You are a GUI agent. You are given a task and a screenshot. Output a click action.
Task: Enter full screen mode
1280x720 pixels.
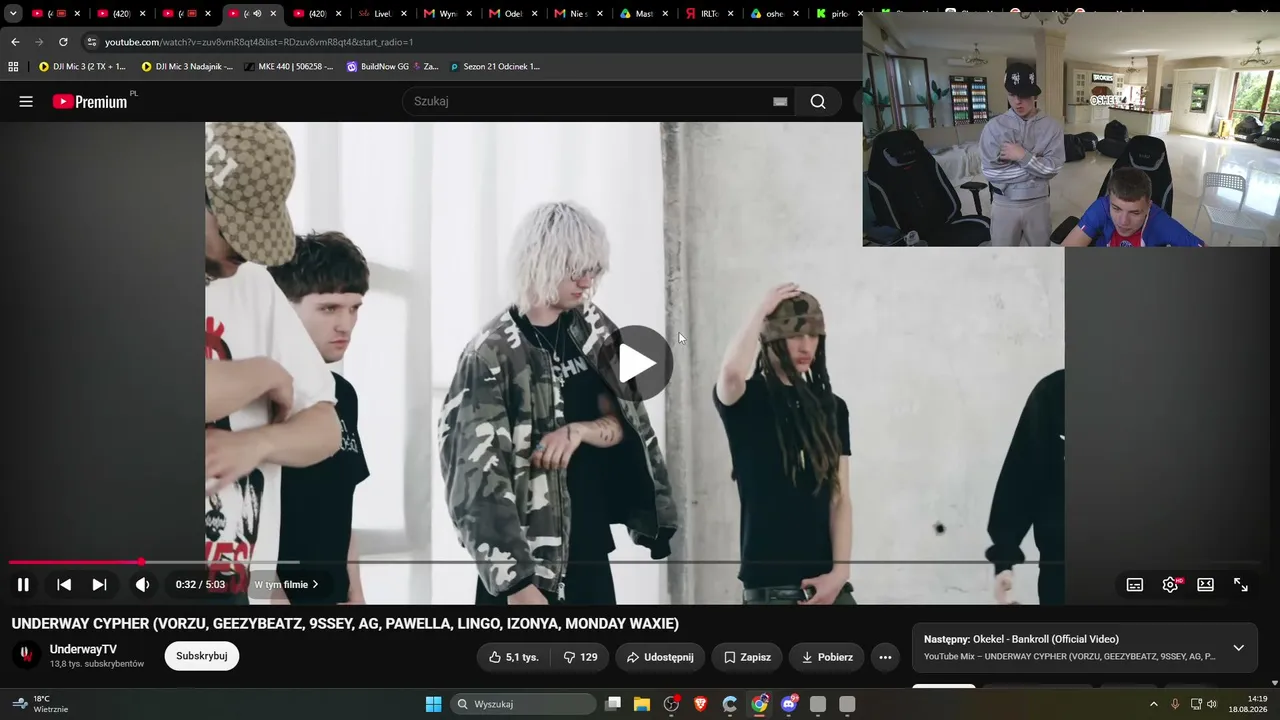click(1241, 585)
